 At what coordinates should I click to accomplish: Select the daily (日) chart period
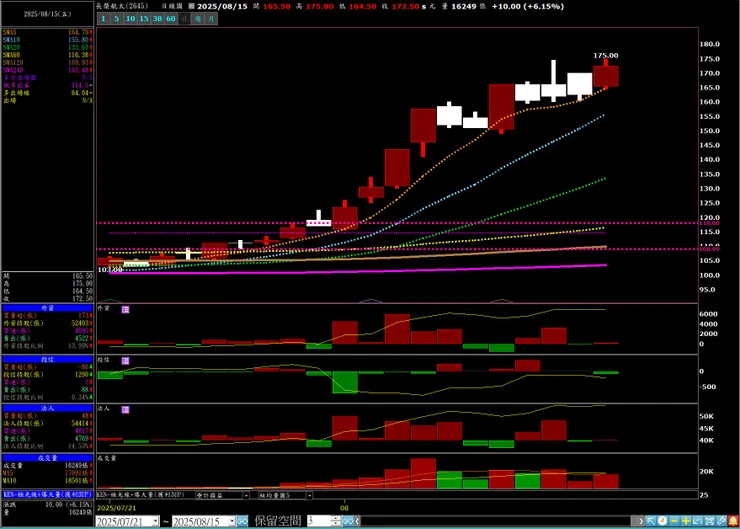[185, 19]
